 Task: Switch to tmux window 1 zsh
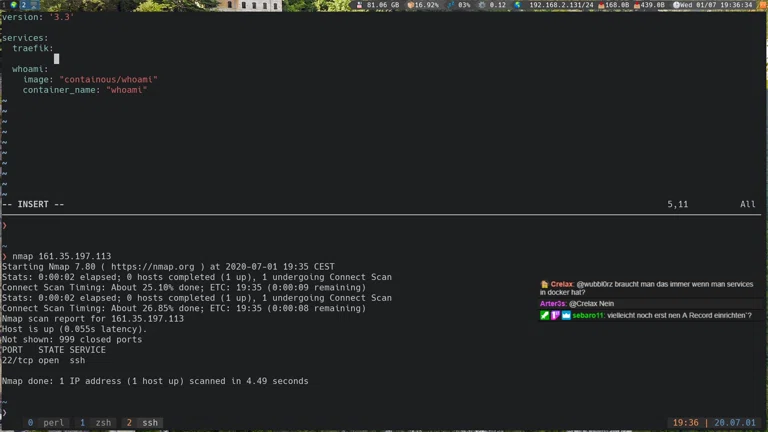click(96, 423)
